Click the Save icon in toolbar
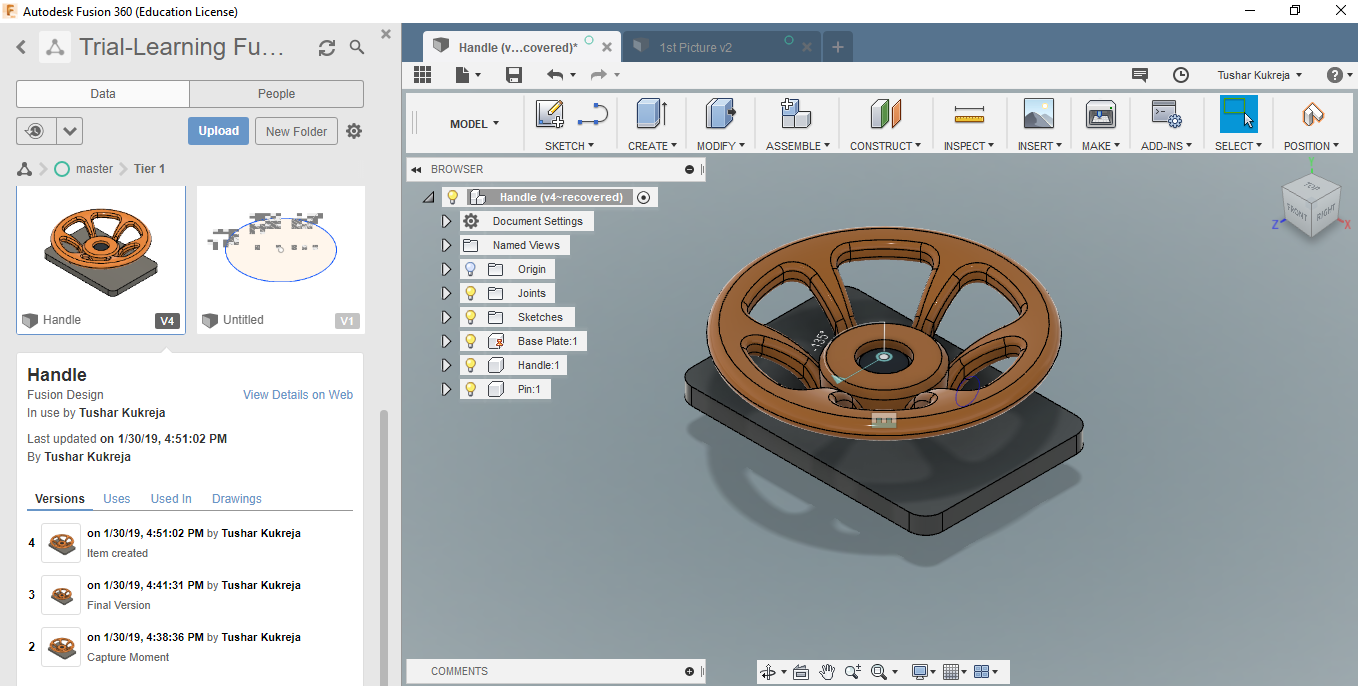1358x686 pixels. click(x=514, y=75)
